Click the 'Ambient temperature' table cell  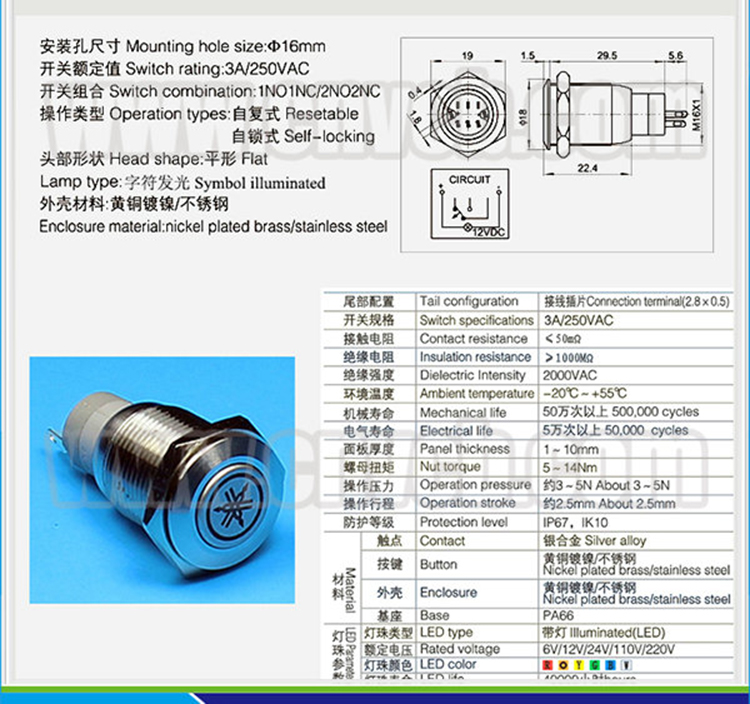coord(477,394)
